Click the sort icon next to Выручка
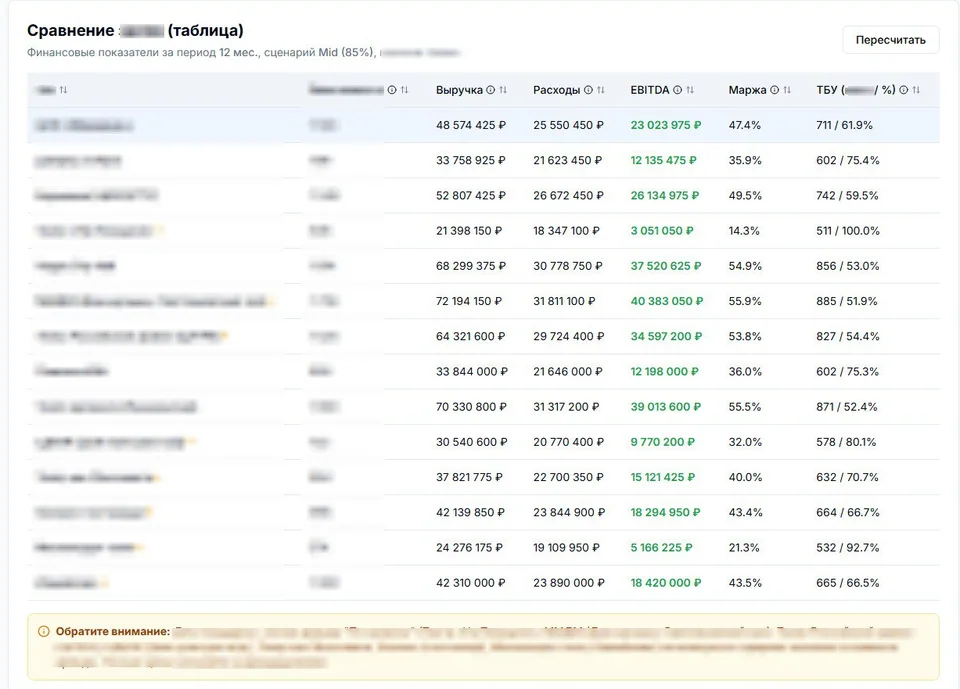Screen dimensions: 960x689 click(503, 90)
